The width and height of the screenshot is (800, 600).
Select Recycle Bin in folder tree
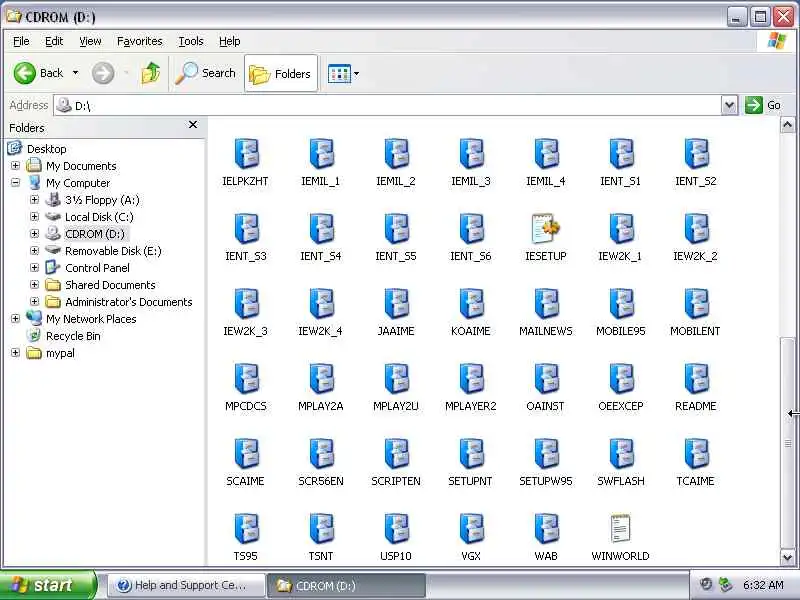(x=73, y=336)
